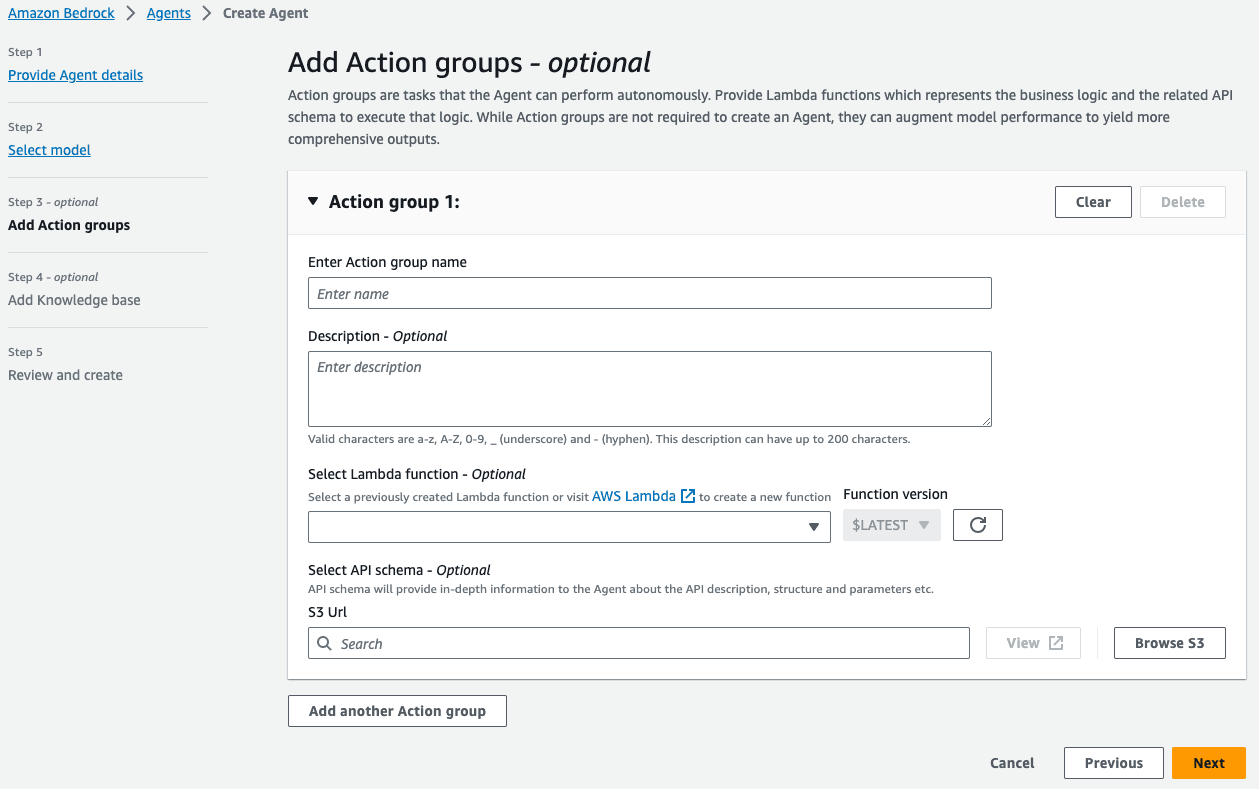Clear the Action group 1 form
Viewport: 1259px width, 789px height.
[x=1093, y=202]
